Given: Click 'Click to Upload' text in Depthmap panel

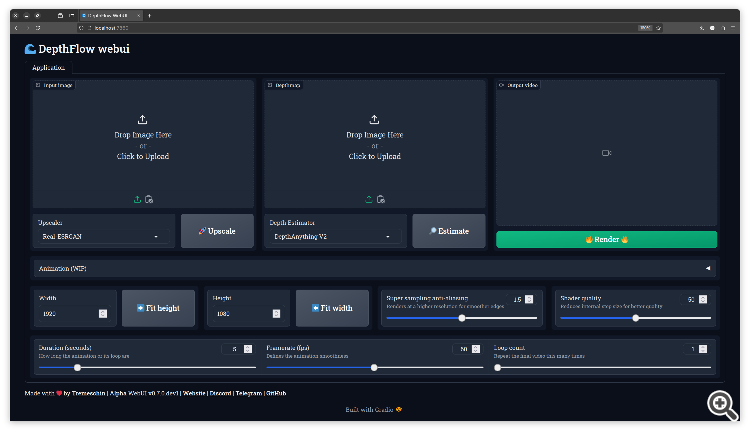Looking at the screenshot, I should tap(375, 156).
